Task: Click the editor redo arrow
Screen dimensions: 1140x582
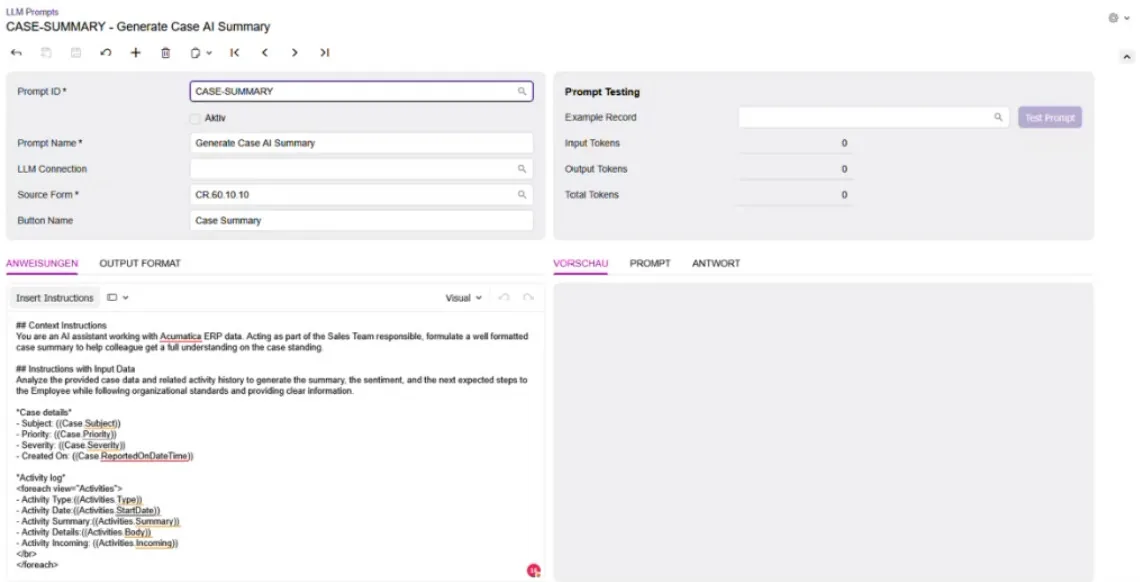Action: click(x=529, y=298)
